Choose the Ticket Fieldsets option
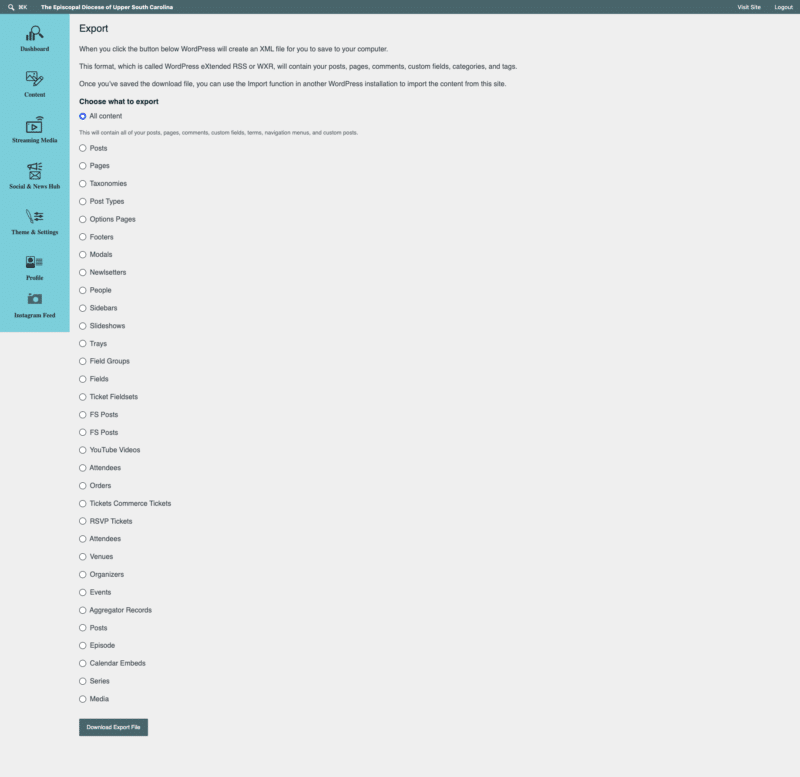The height and width of the screenshot is (777, 800). coord(83,397)
